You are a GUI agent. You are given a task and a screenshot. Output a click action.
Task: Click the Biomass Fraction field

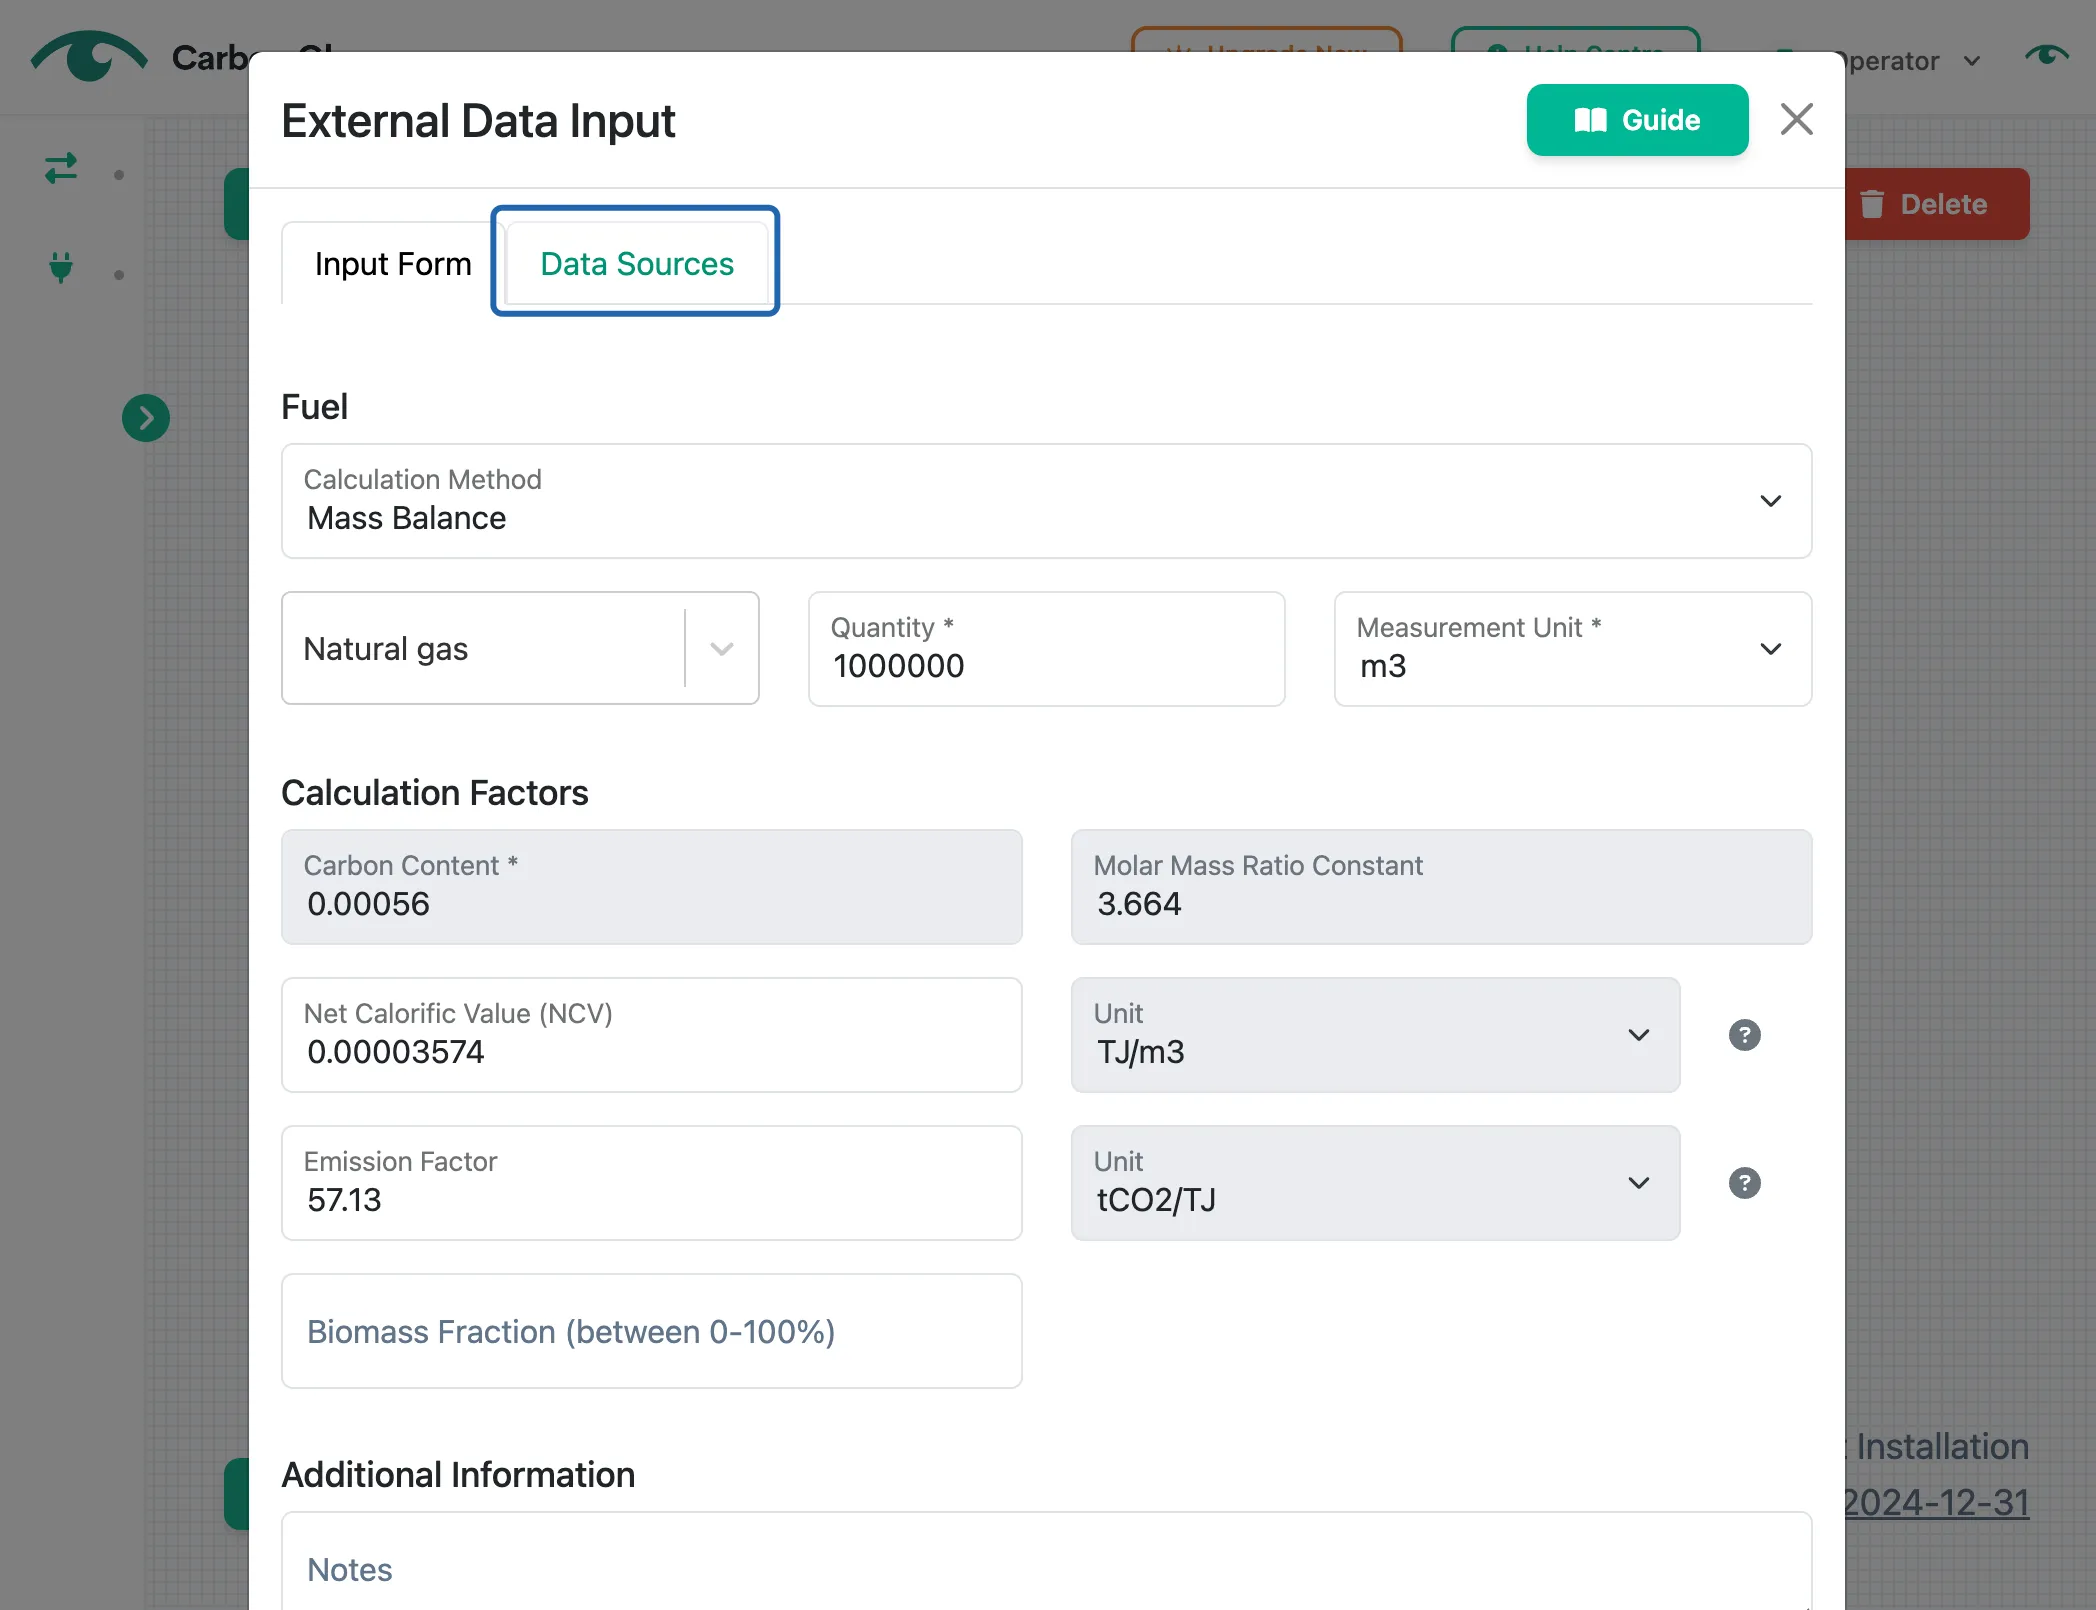click(651, 1330)
